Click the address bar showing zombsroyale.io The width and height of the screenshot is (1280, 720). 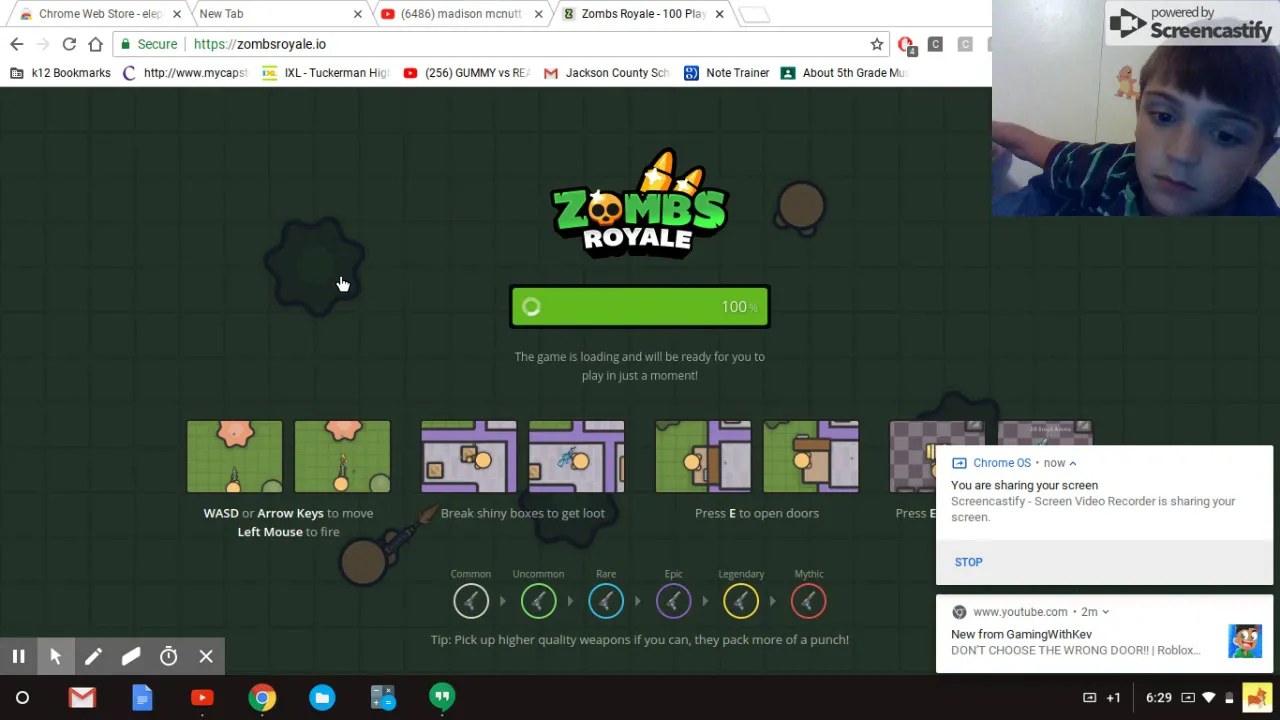[500, 44]
